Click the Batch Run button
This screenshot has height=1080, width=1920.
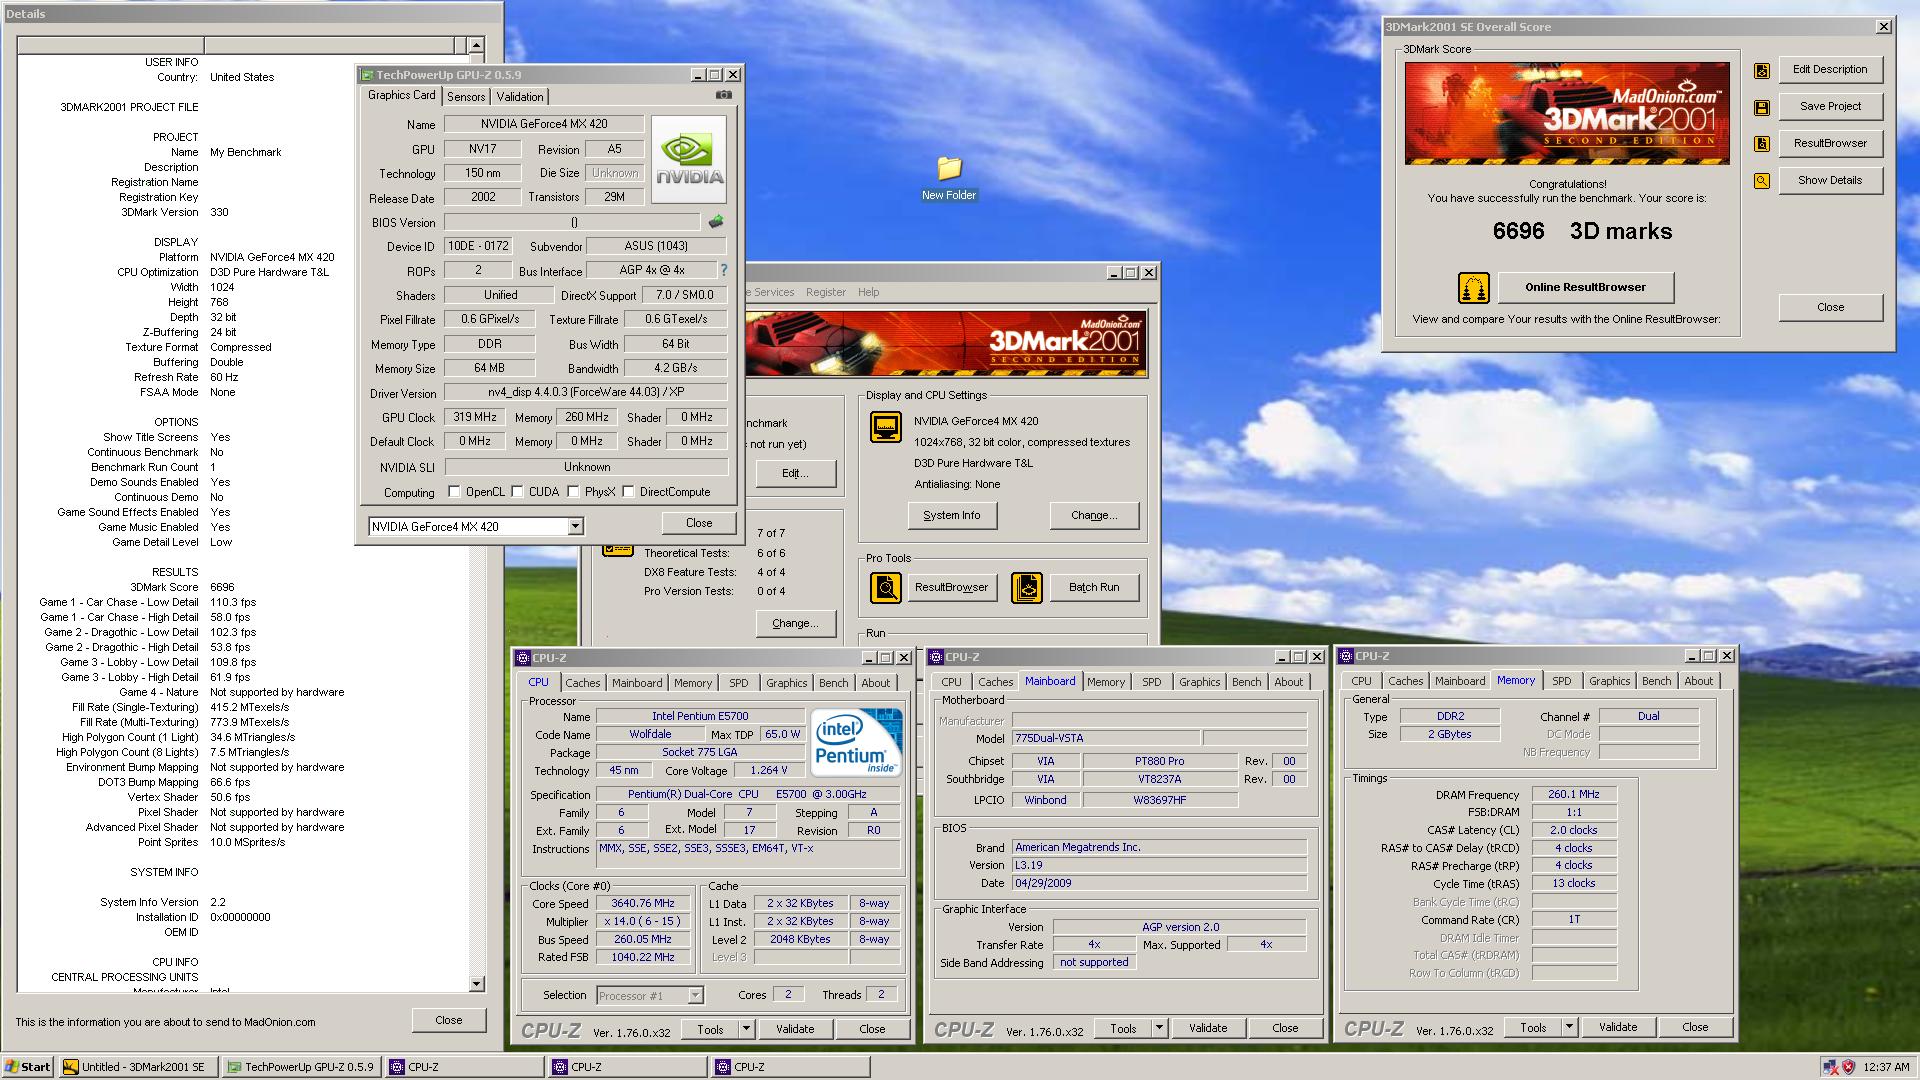tap(1094, 587)
